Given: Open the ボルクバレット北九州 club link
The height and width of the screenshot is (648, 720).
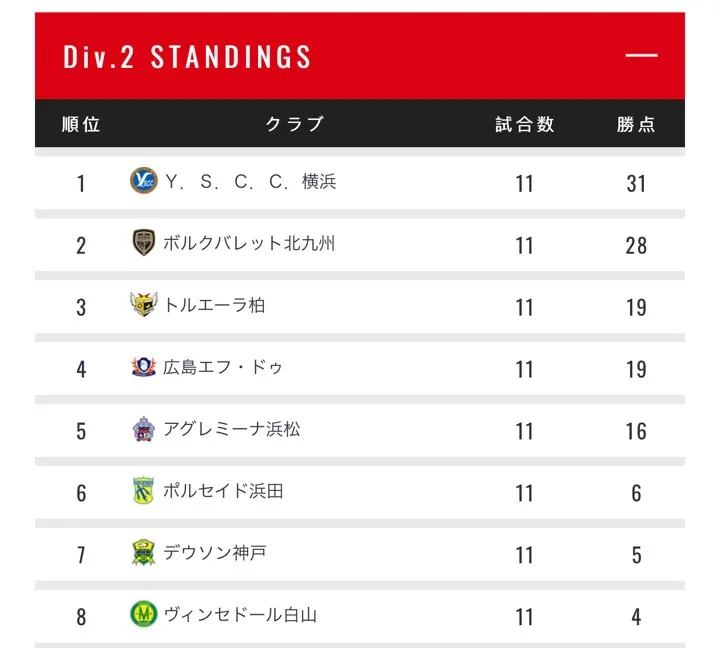Looking at the screenshot, I should (x=249, y=244).
